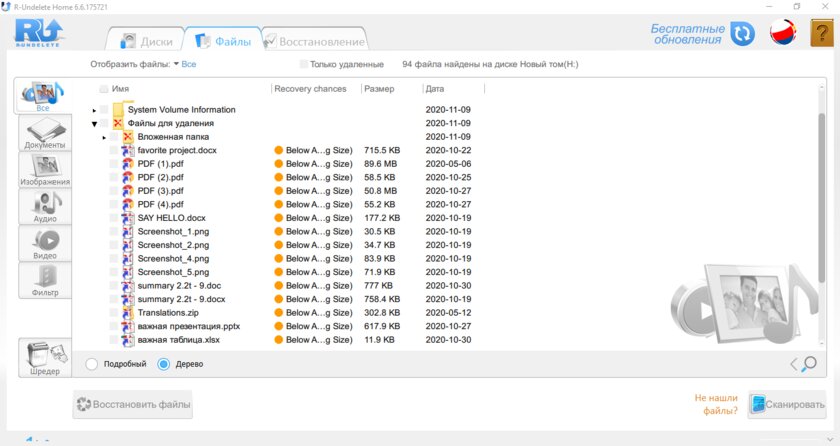Filter by Изображения category
The image size is (840, 446).
pos(45,170)
